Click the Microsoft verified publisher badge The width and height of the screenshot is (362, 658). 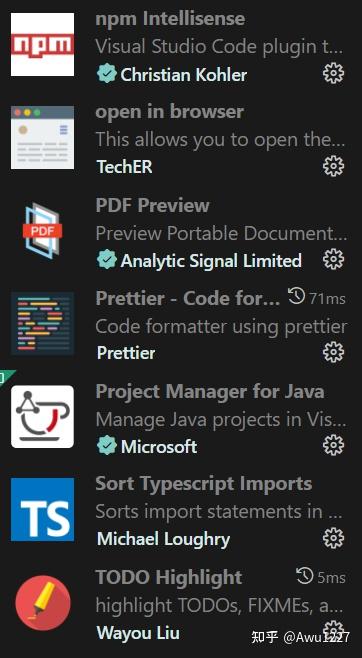click(107, 446)
